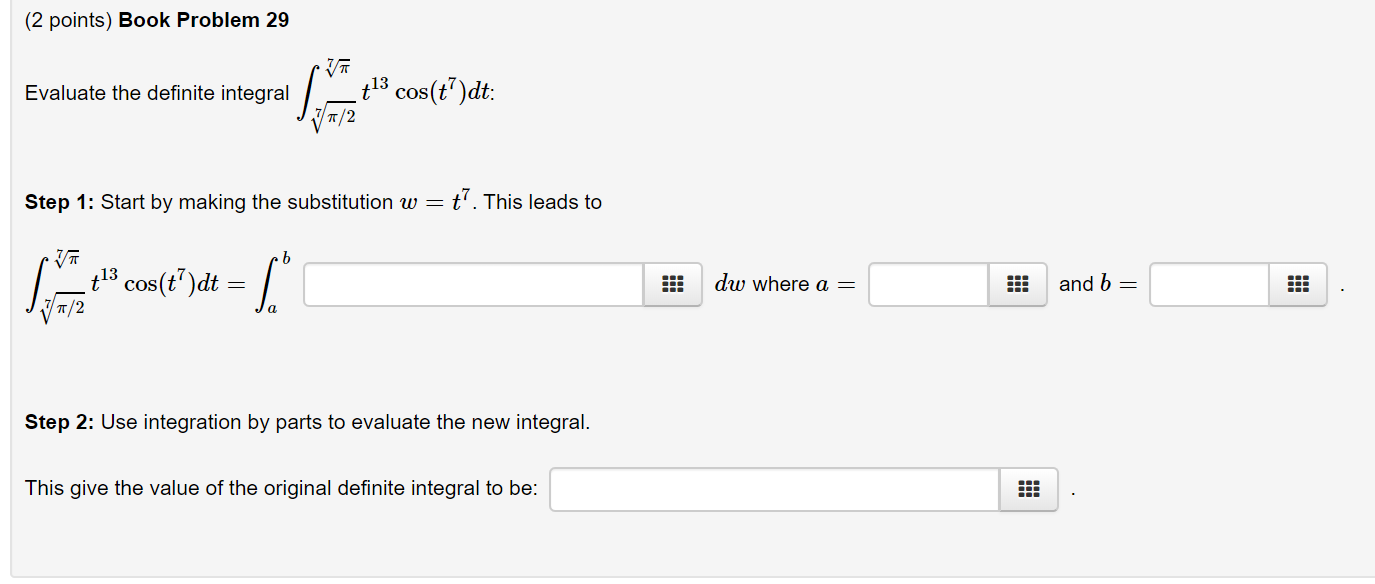Select the Step 1 heading label
Screen dimensions: 1375x584
(53, 201)
